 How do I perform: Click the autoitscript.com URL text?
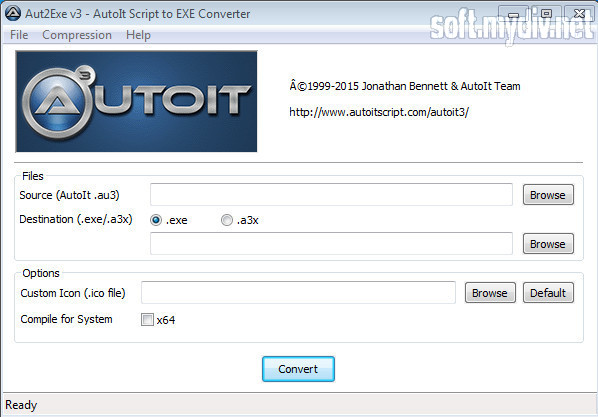pos(379,112)
